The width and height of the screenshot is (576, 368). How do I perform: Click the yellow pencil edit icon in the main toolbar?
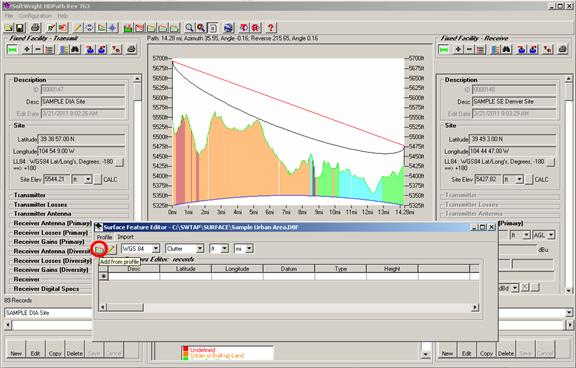point(78,28)
